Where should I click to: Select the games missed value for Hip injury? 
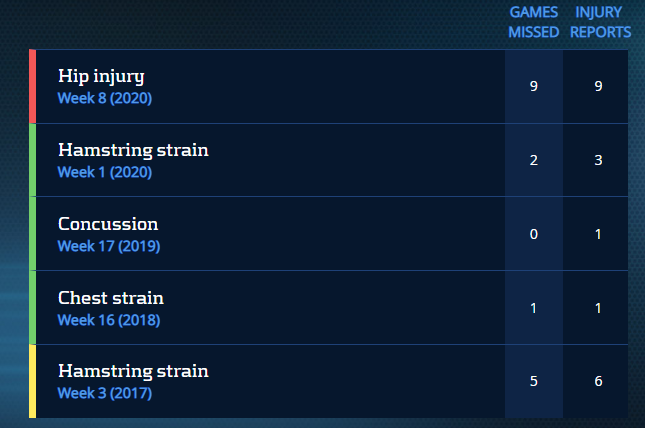pyautogui.click(x=534, y=87)
